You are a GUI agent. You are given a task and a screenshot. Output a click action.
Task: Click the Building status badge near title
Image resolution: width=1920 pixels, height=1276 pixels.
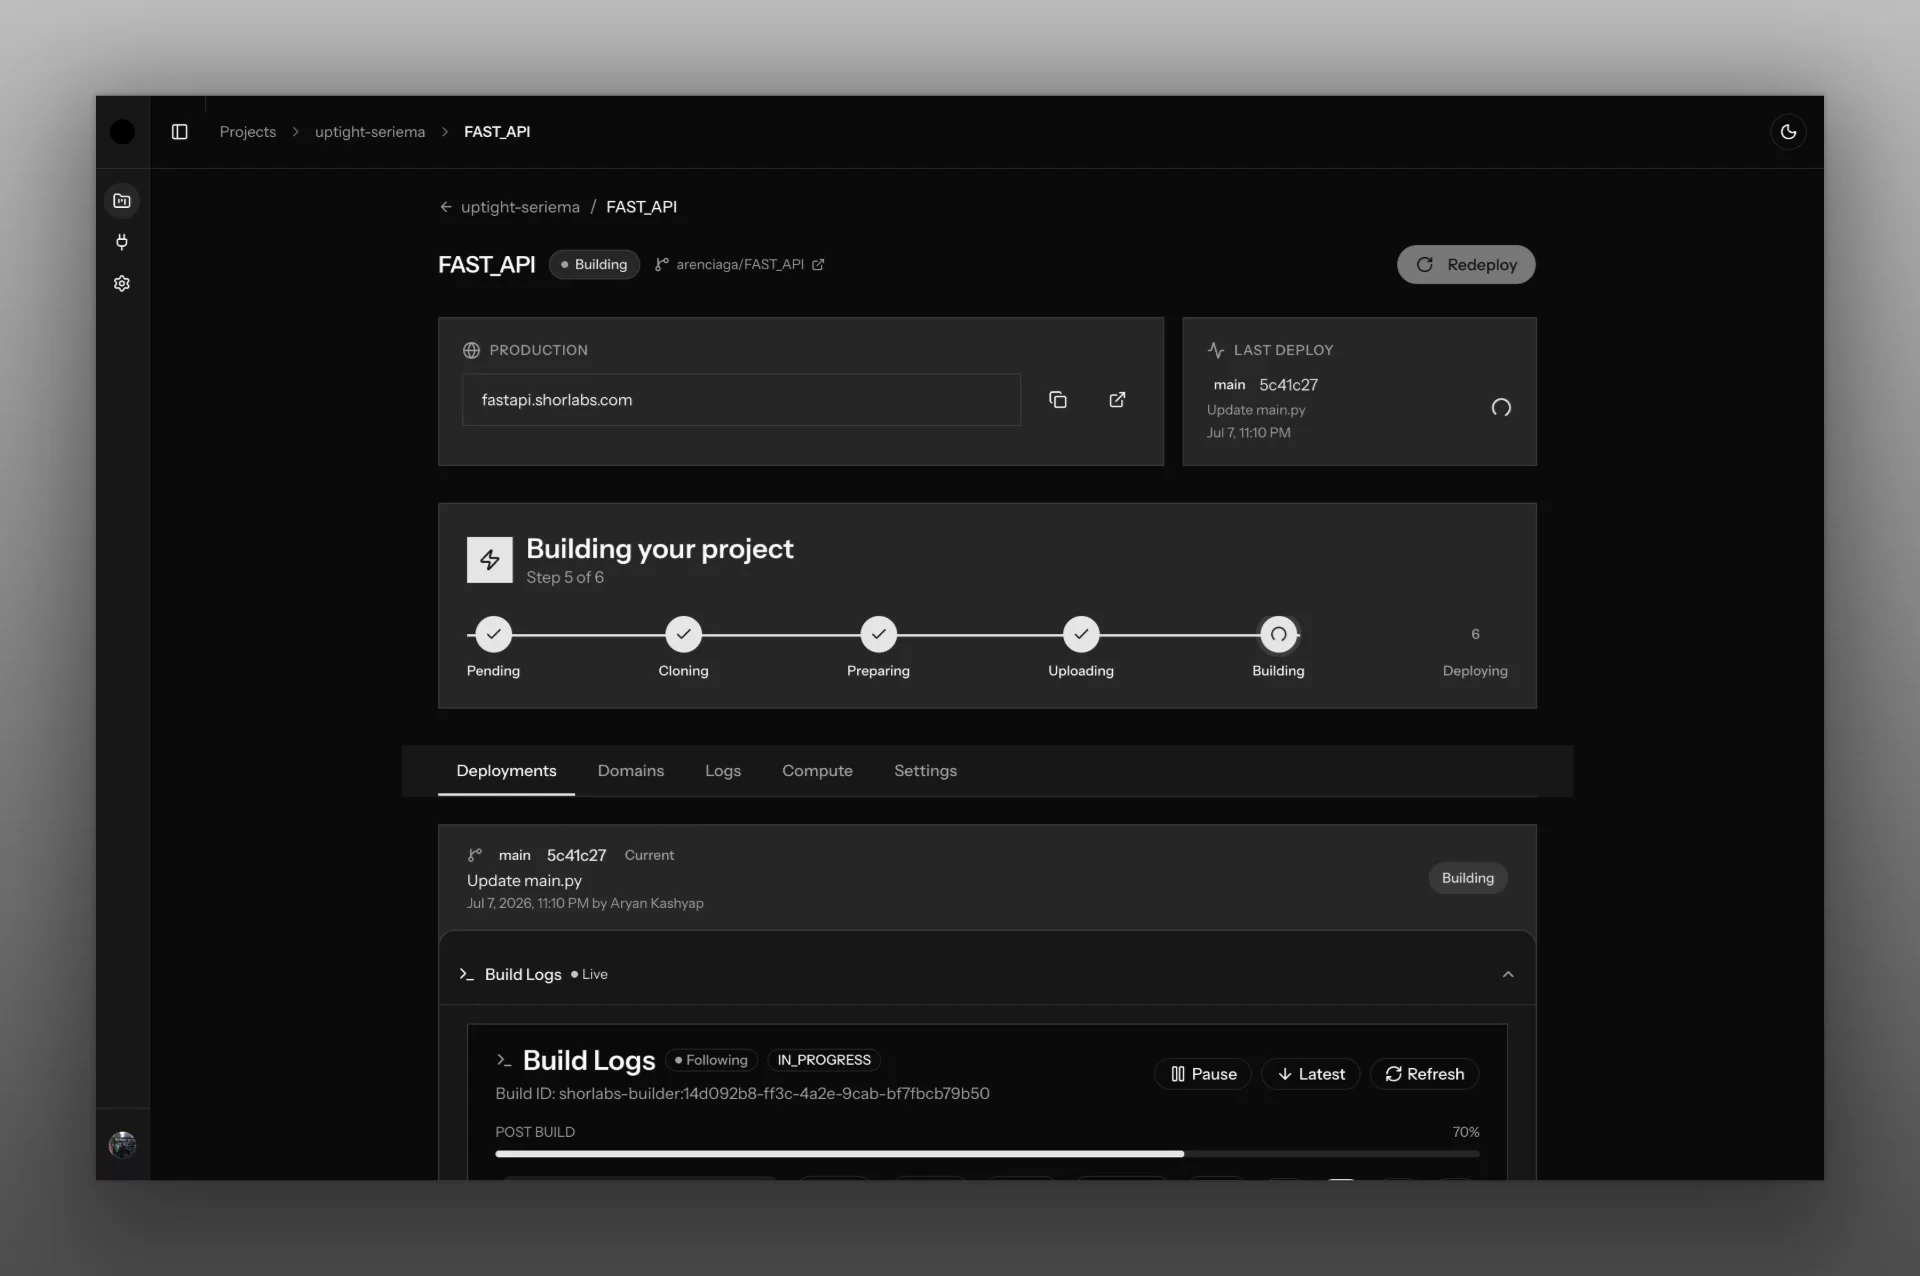tap(594, 265)
